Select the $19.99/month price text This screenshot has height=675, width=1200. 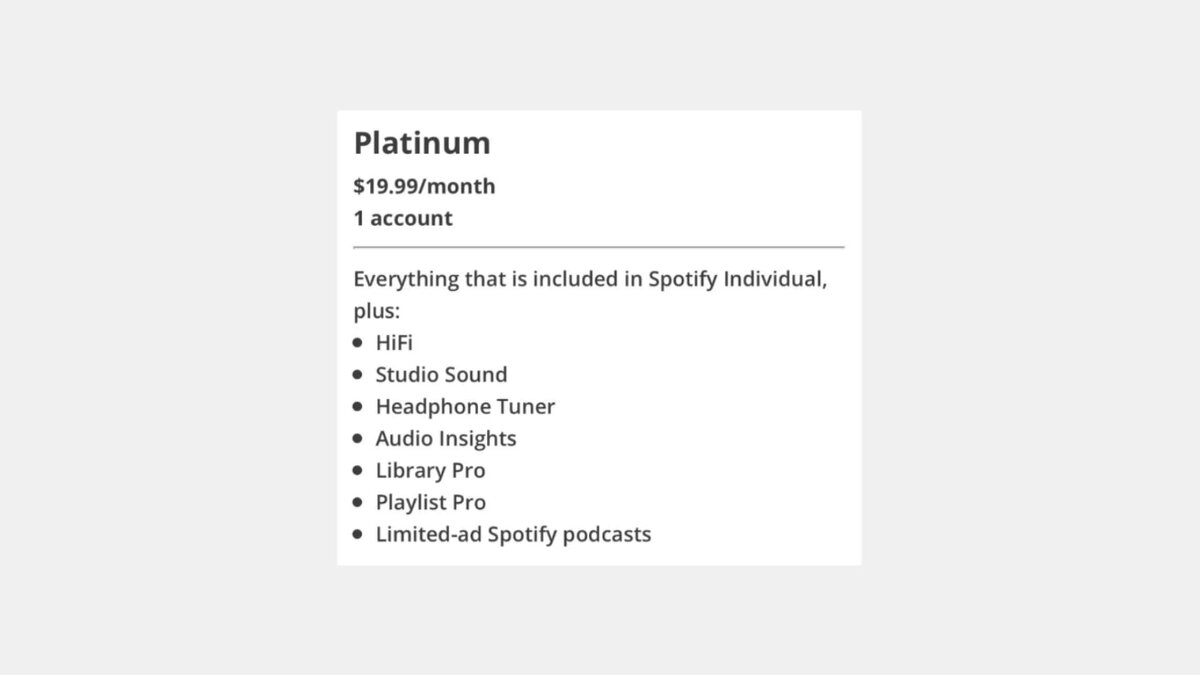(424, 186)
